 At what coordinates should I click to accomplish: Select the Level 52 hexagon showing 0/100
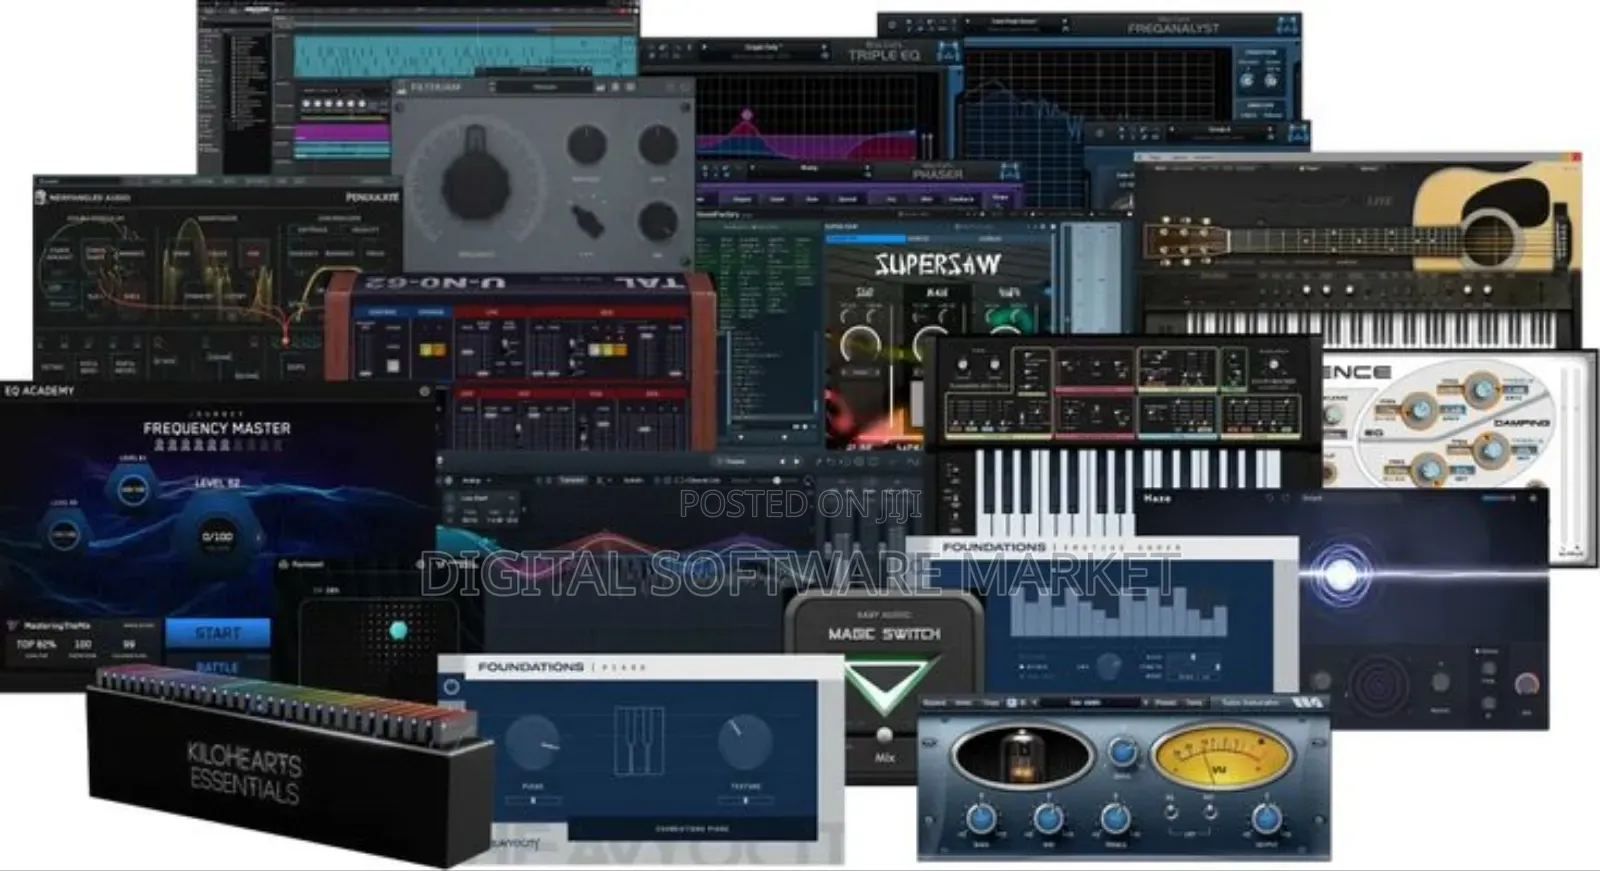pyautogui.click(x=217, y=537)
